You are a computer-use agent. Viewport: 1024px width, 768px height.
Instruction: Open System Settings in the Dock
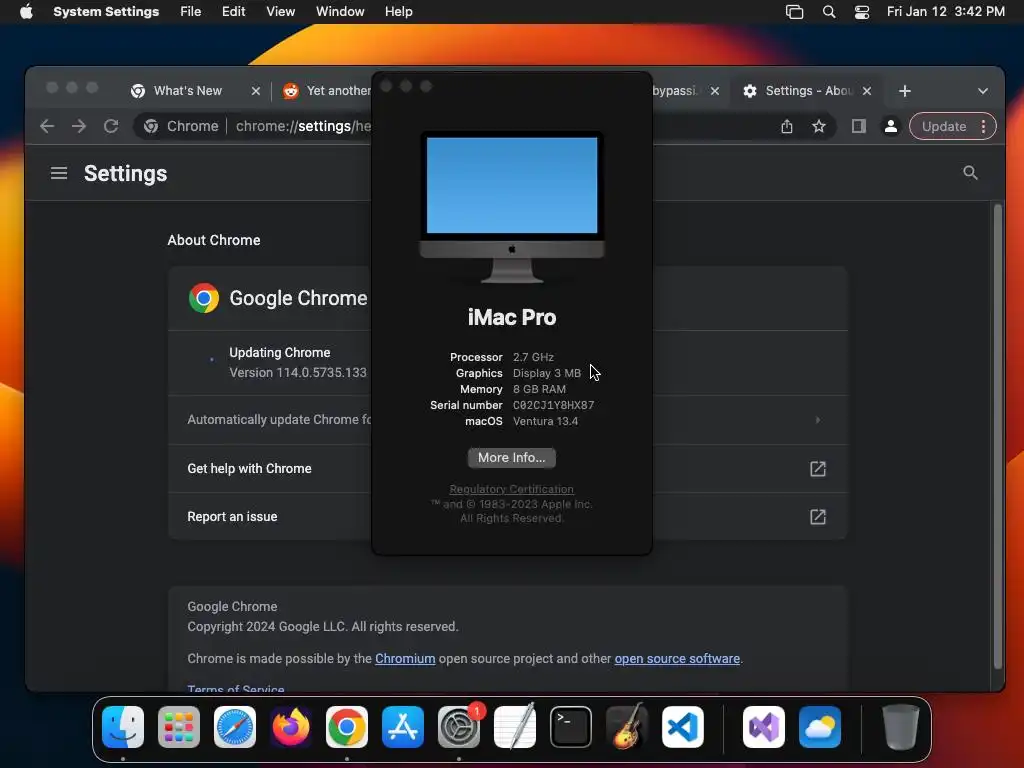pos(458,727)
